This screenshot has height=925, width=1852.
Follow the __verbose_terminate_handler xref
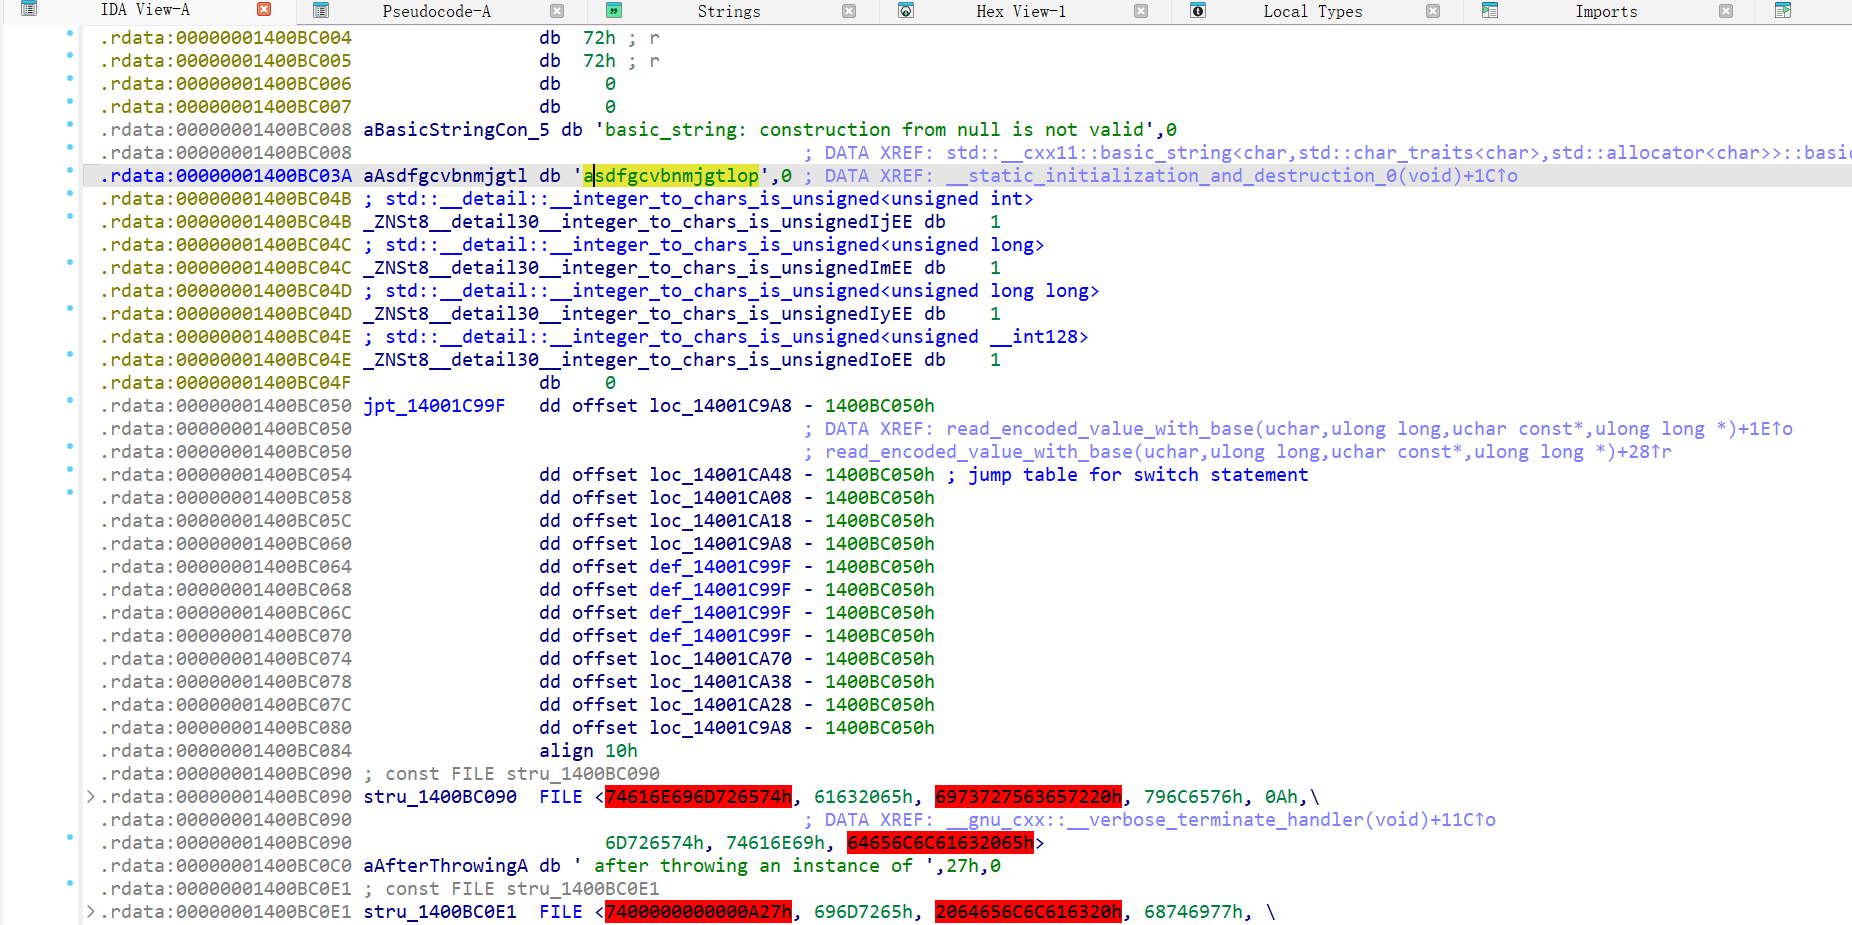(x=1221, y=820)
